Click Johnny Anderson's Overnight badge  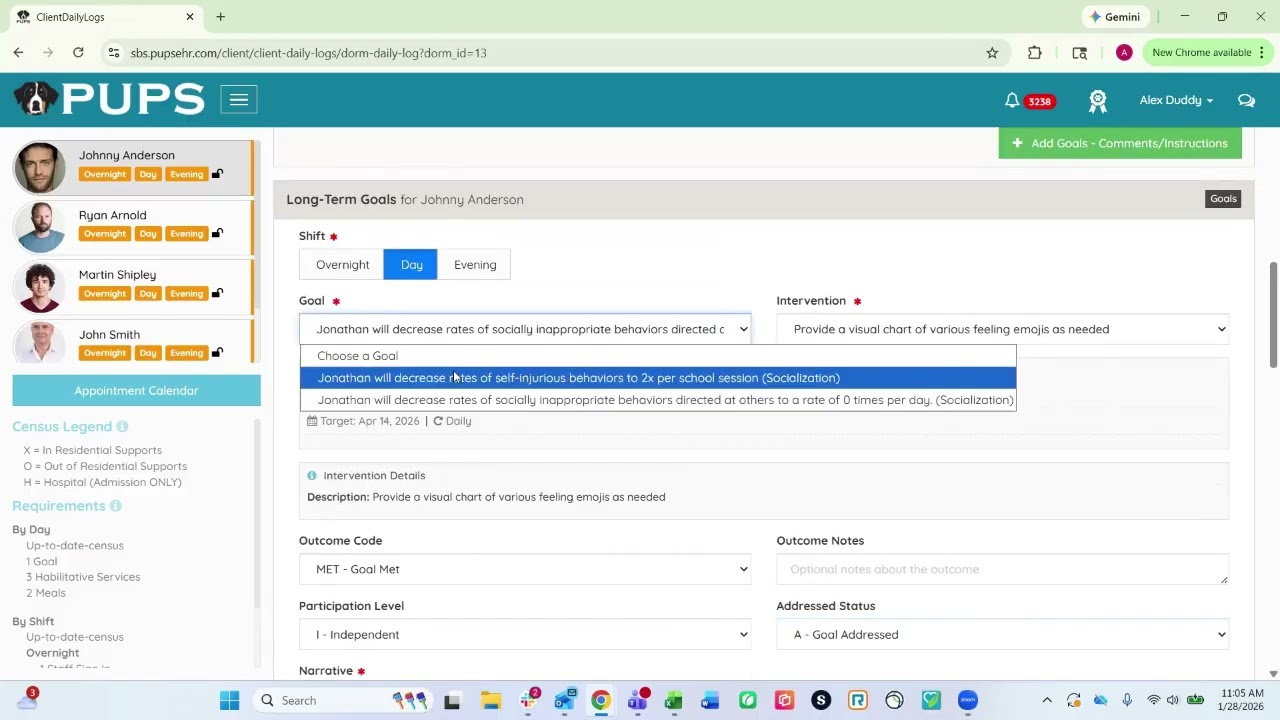105,174
